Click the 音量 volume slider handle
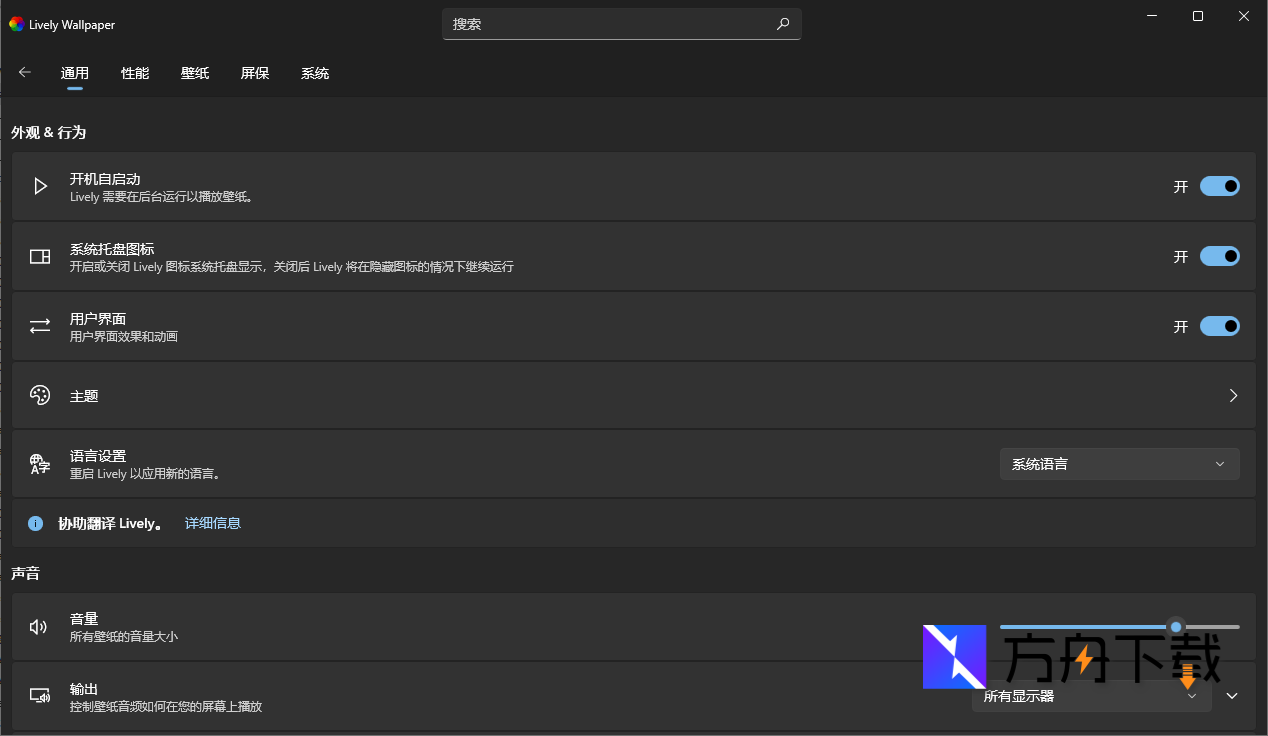Screen dimensions: 1268x736 [x=1176, y=627]
